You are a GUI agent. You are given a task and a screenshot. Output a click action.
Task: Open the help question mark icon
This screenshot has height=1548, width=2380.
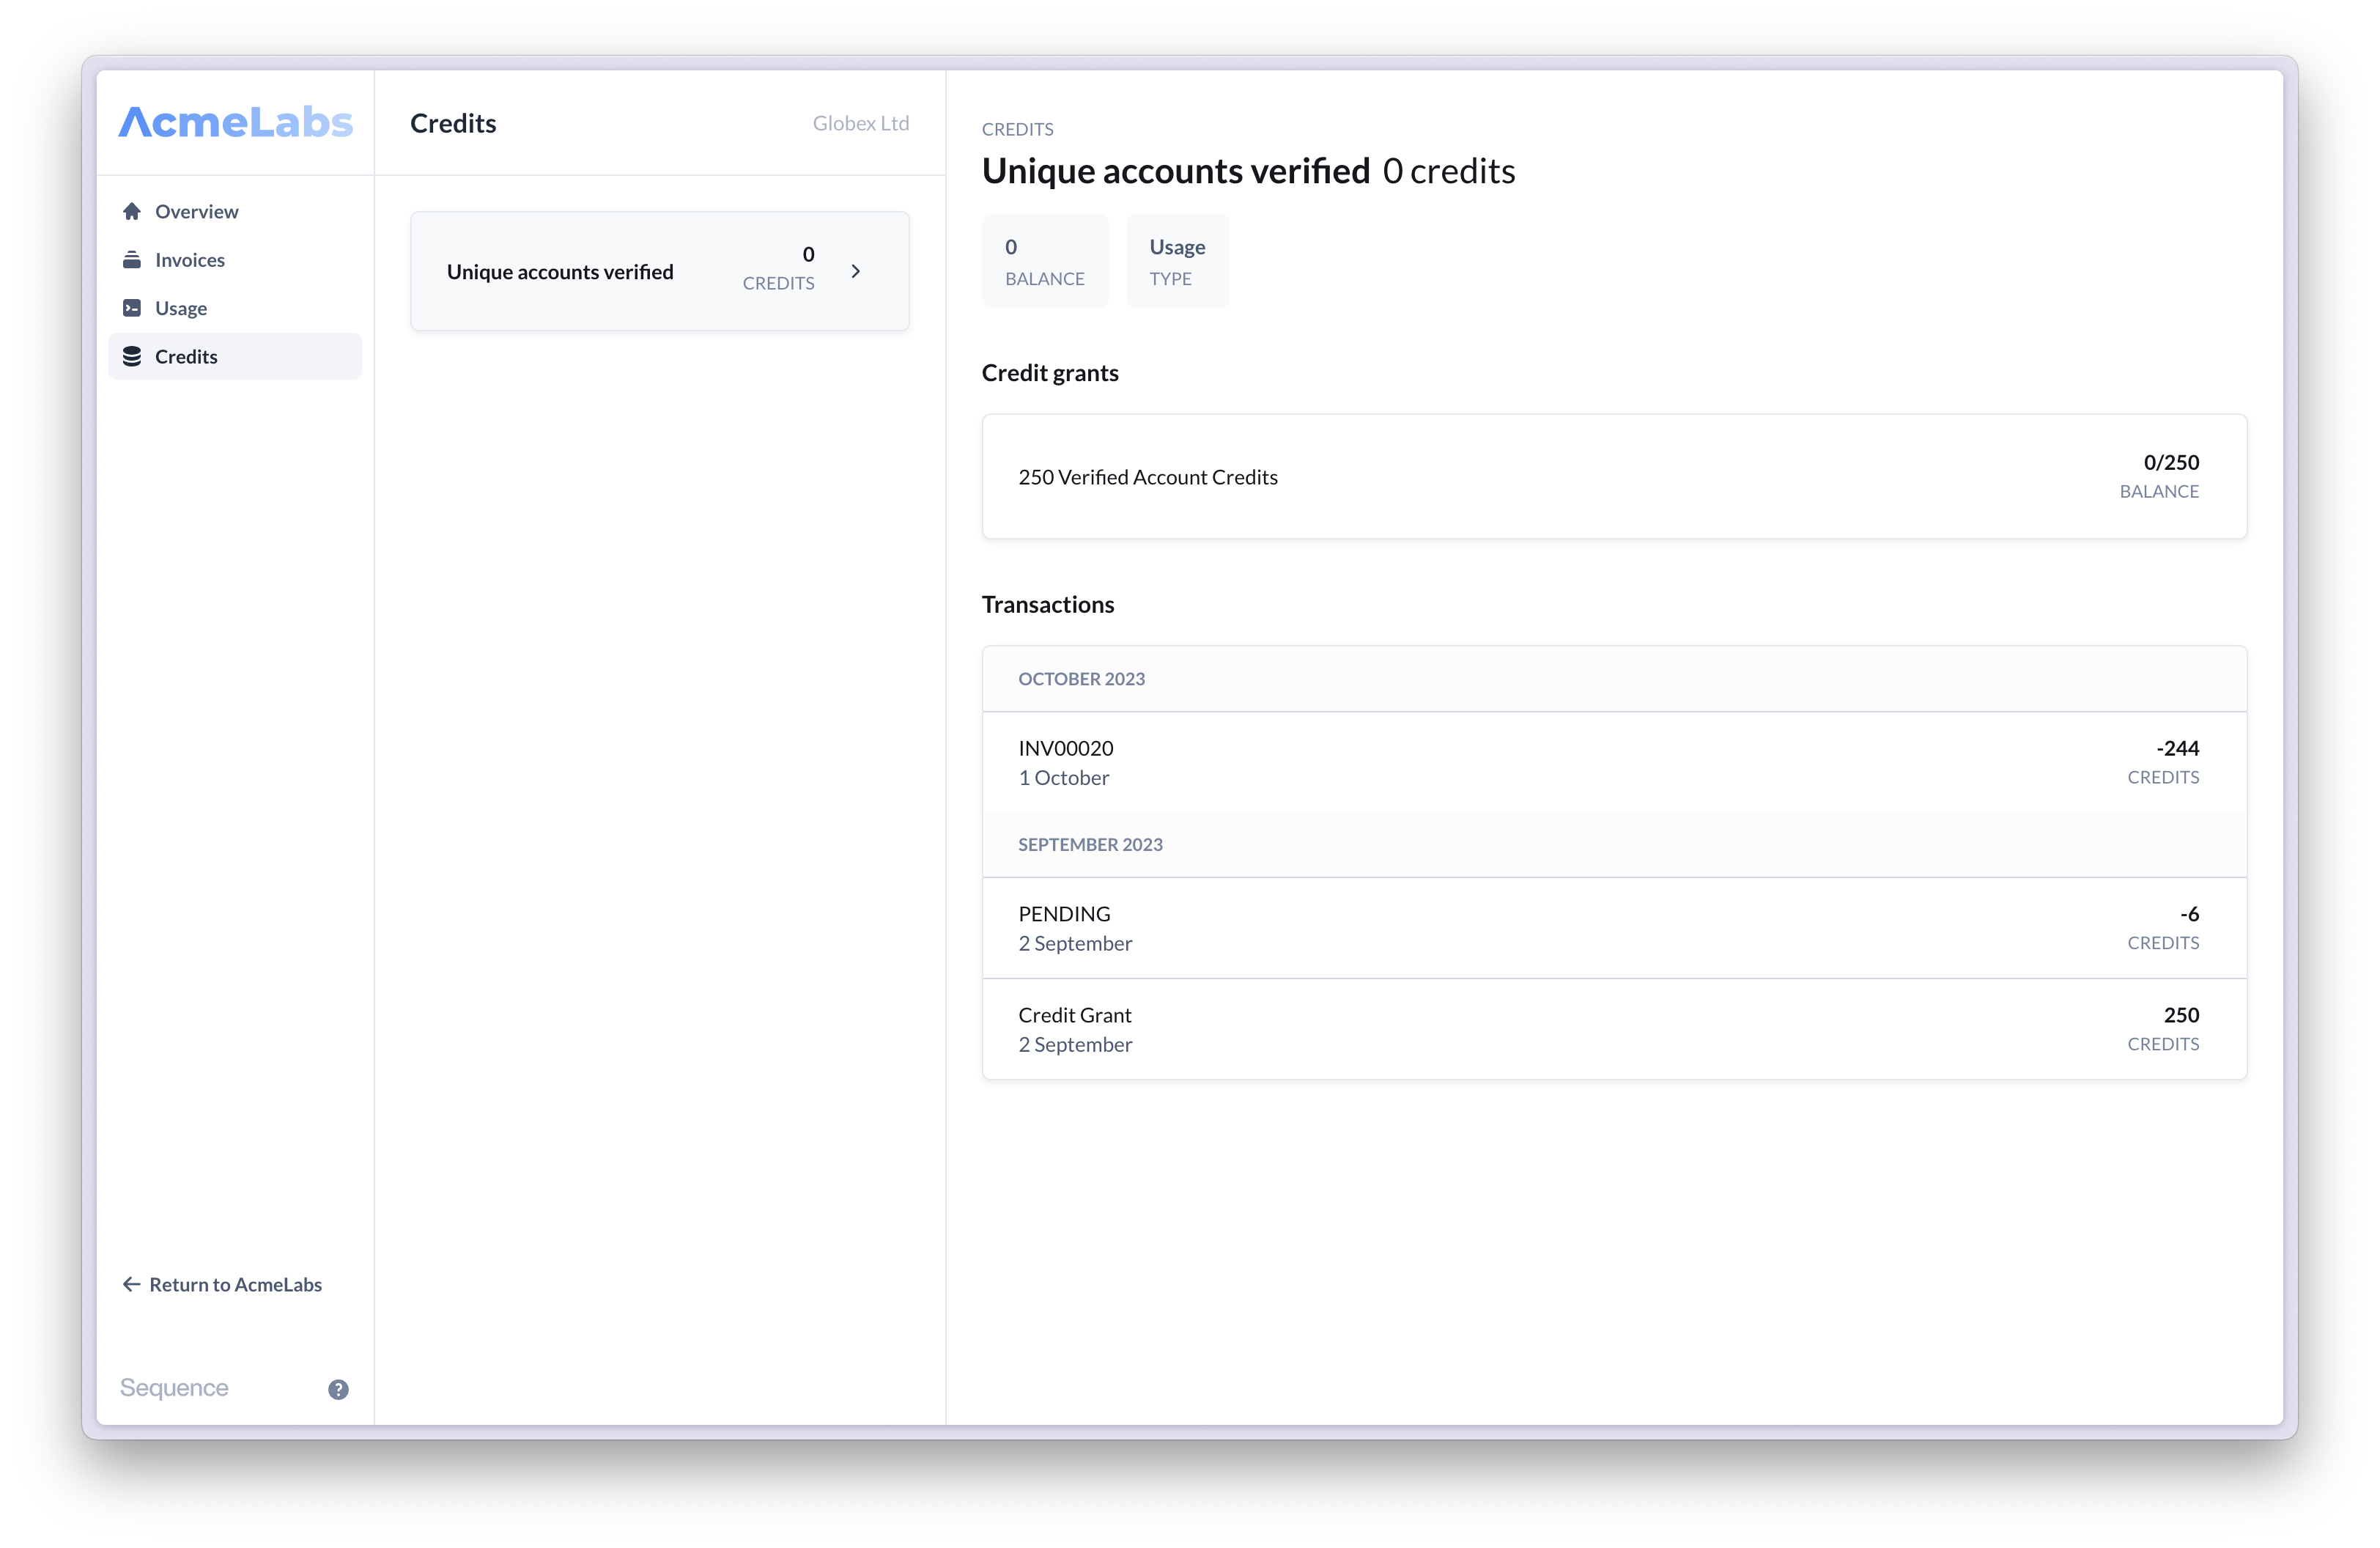(338, 1389)
